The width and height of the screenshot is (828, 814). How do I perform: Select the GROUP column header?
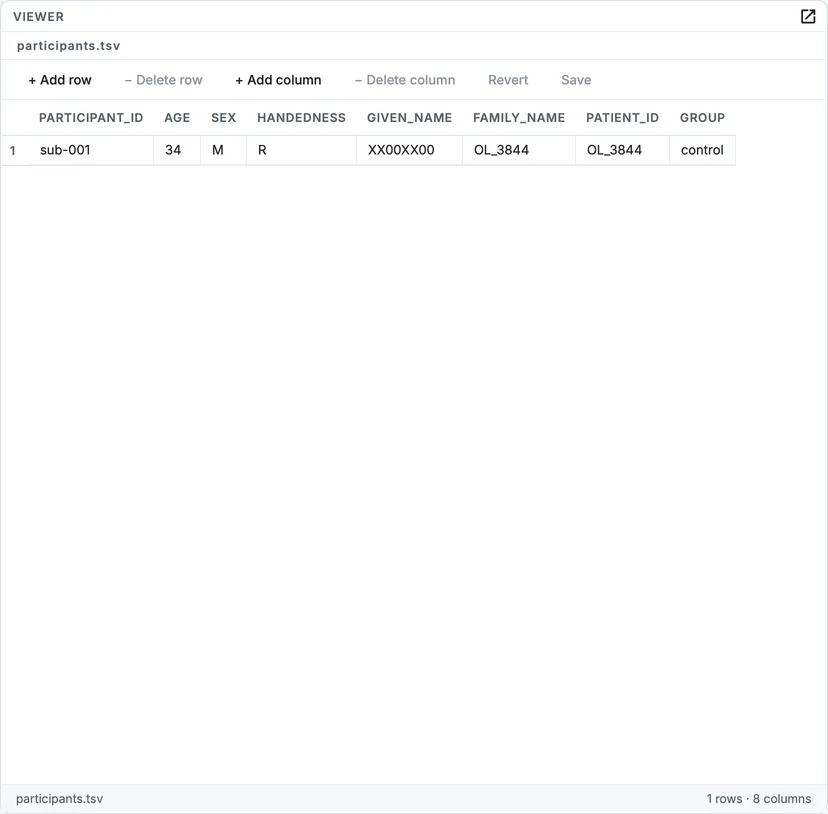tap(702, 118)
